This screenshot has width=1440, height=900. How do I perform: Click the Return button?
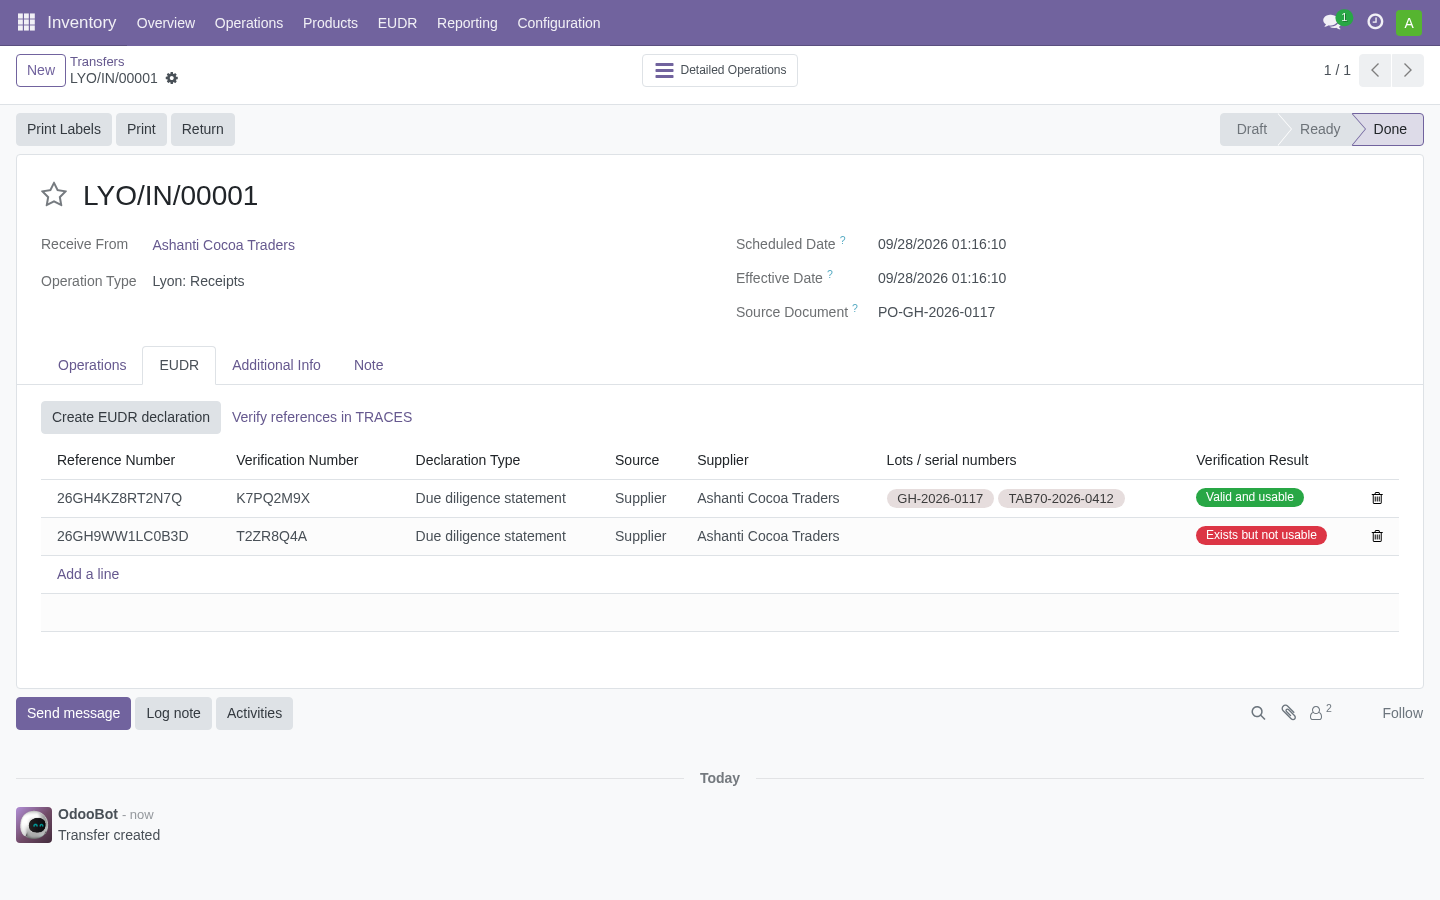[203, 129]
